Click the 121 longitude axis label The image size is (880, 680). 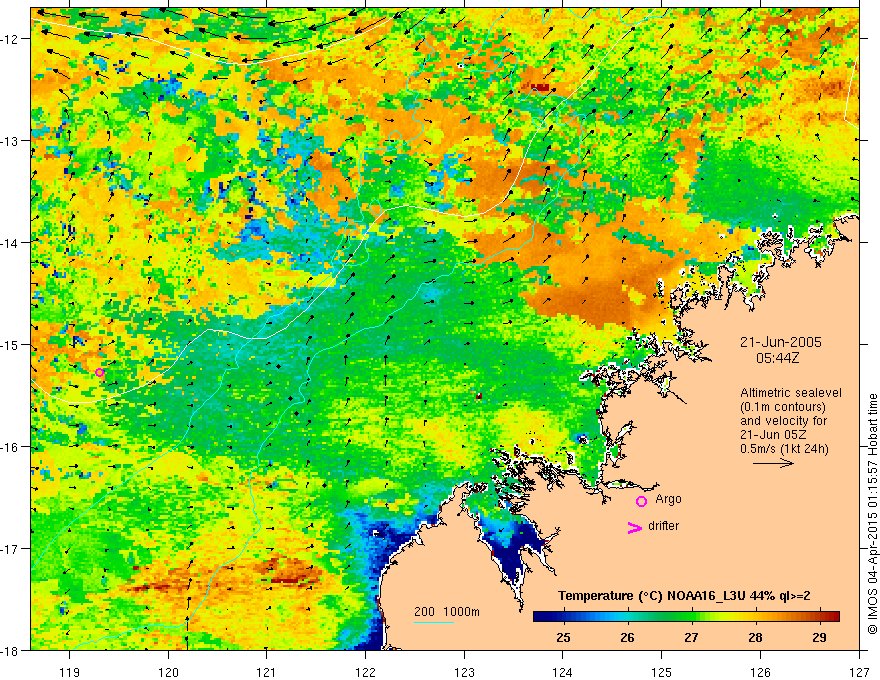coord(267,672)
